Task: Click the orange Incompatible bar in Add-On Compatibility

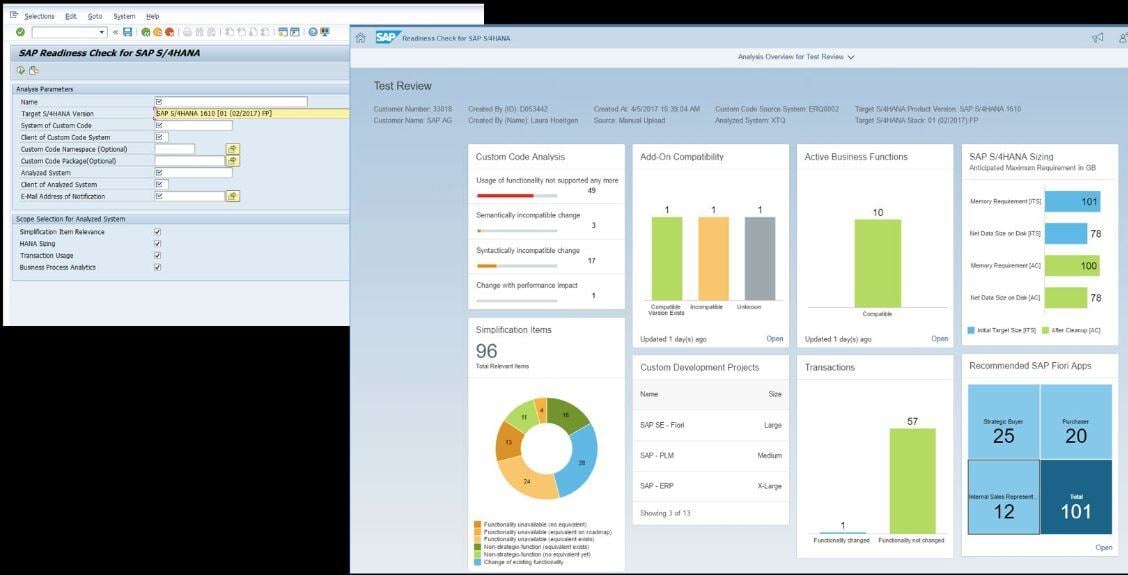Action: (x=713, y=258)
